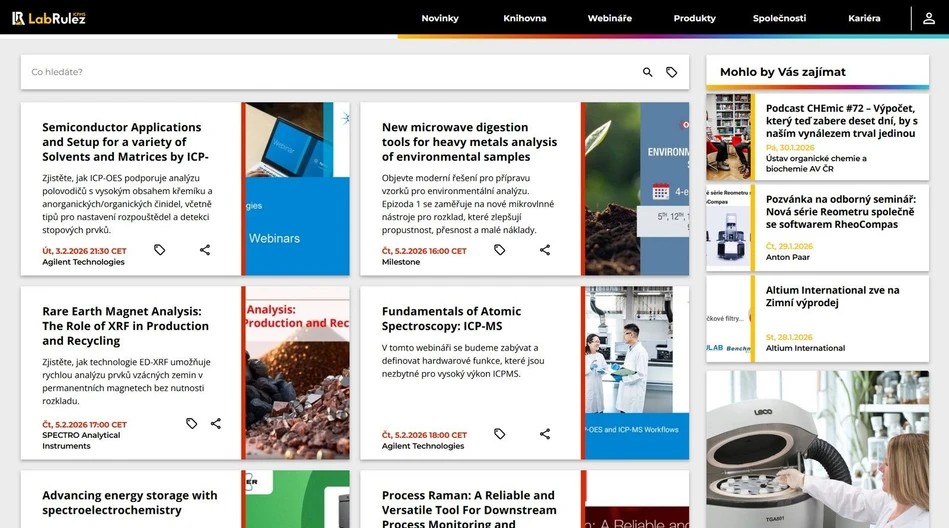The width and height of the screenshot is (949, 528).
Task: Go to LabRulez home via logo
Action: (x=48, y=18)
